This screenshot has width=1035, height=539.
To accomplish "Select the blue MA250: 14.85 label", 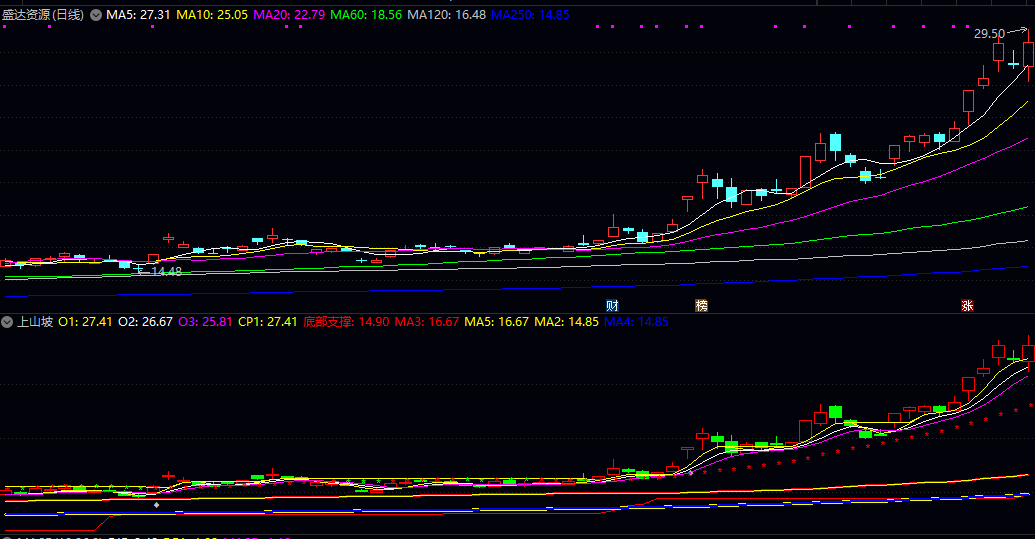I will (x=530, y=15).
